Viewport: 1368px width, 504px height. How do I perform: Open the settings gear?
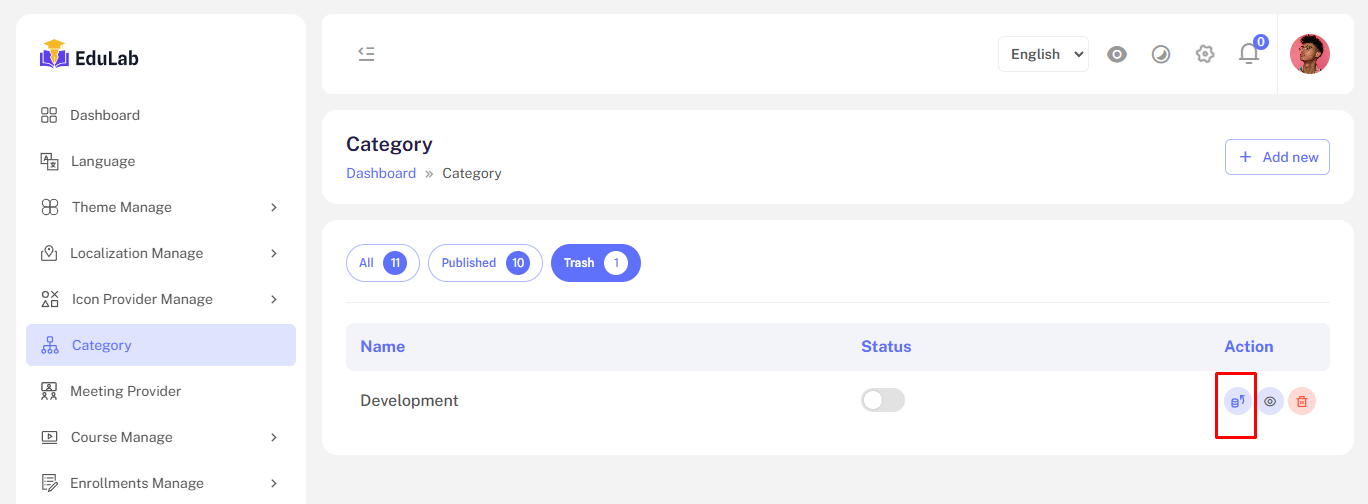1205,54
